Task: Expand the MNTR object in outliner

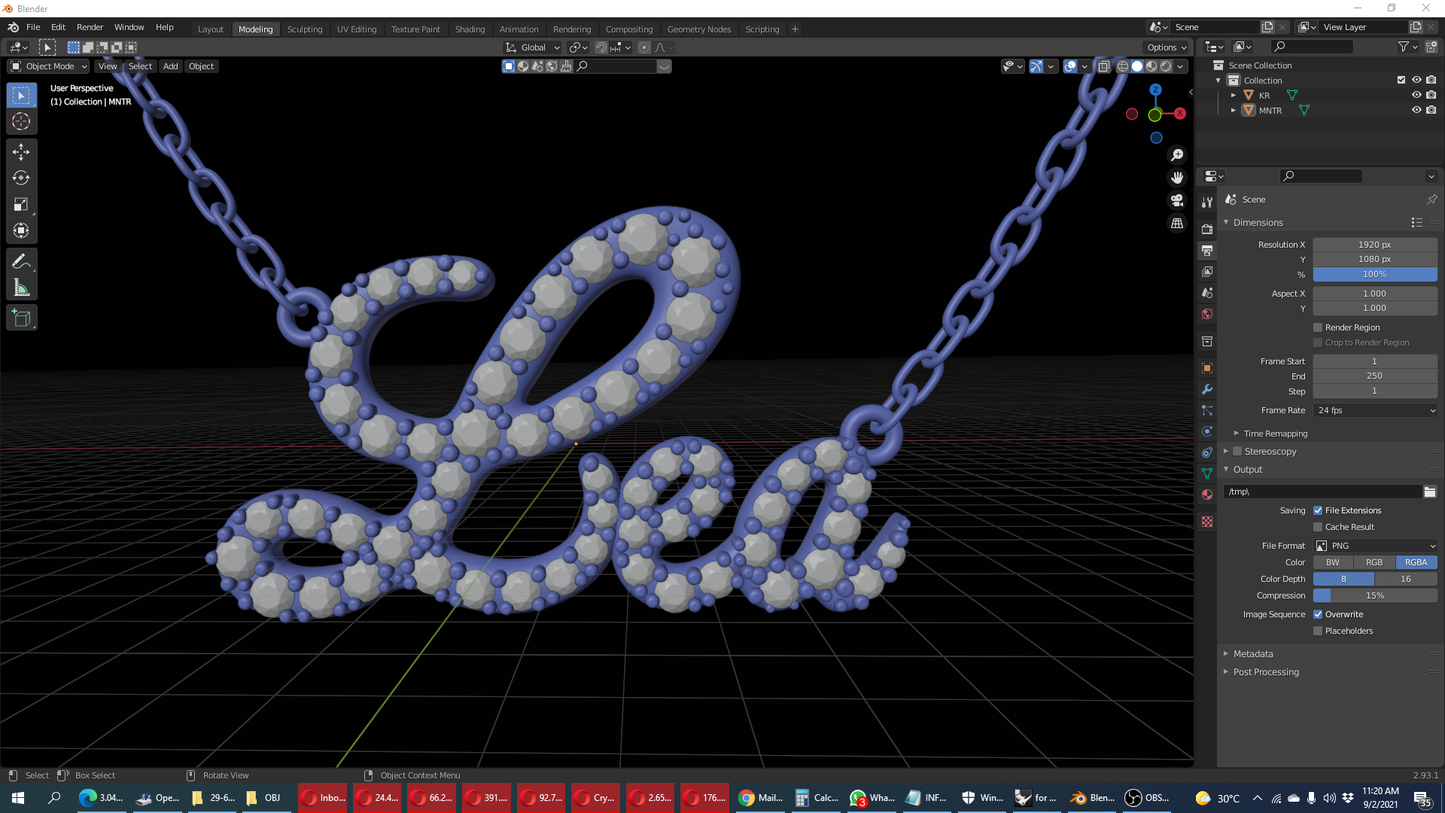Action: [1233, 110]
